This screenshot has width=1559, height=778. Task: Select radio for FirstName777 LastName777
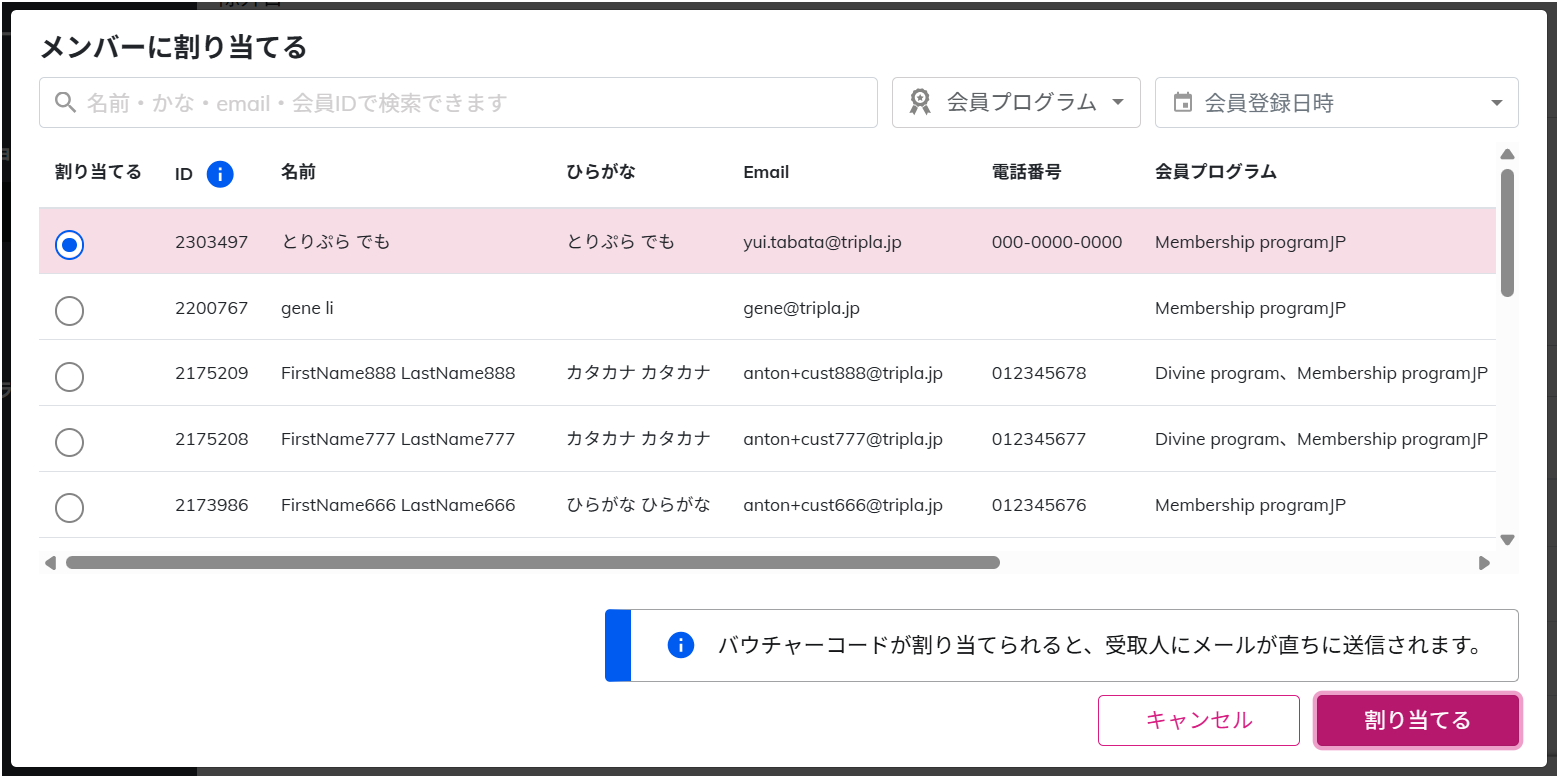(69, 442)
